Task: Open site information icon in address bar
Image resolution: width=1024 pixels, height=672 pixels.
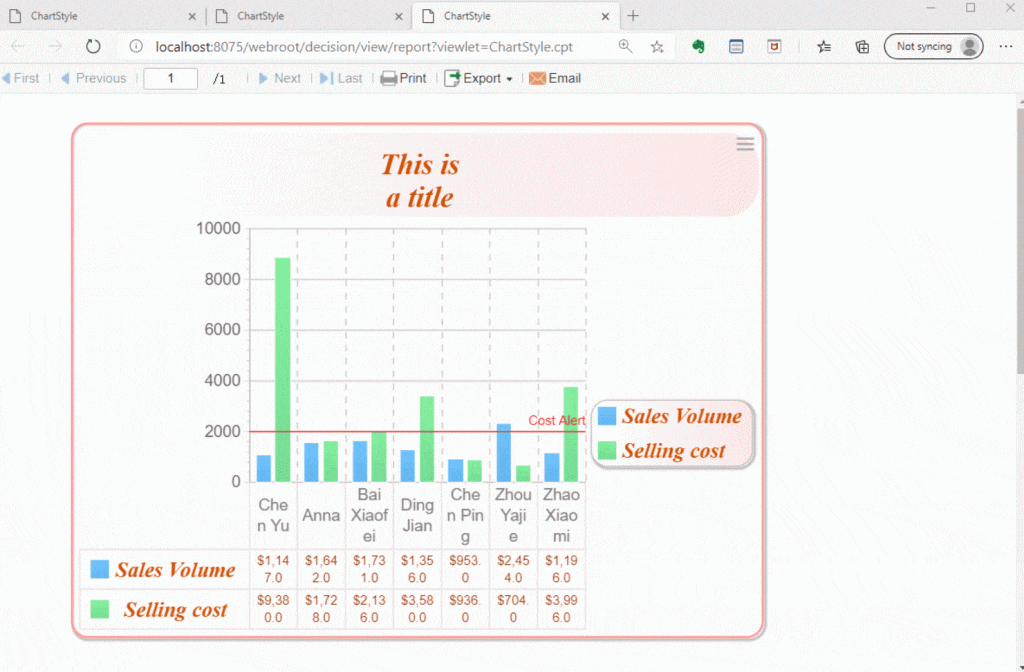Action: click(136, 46)
